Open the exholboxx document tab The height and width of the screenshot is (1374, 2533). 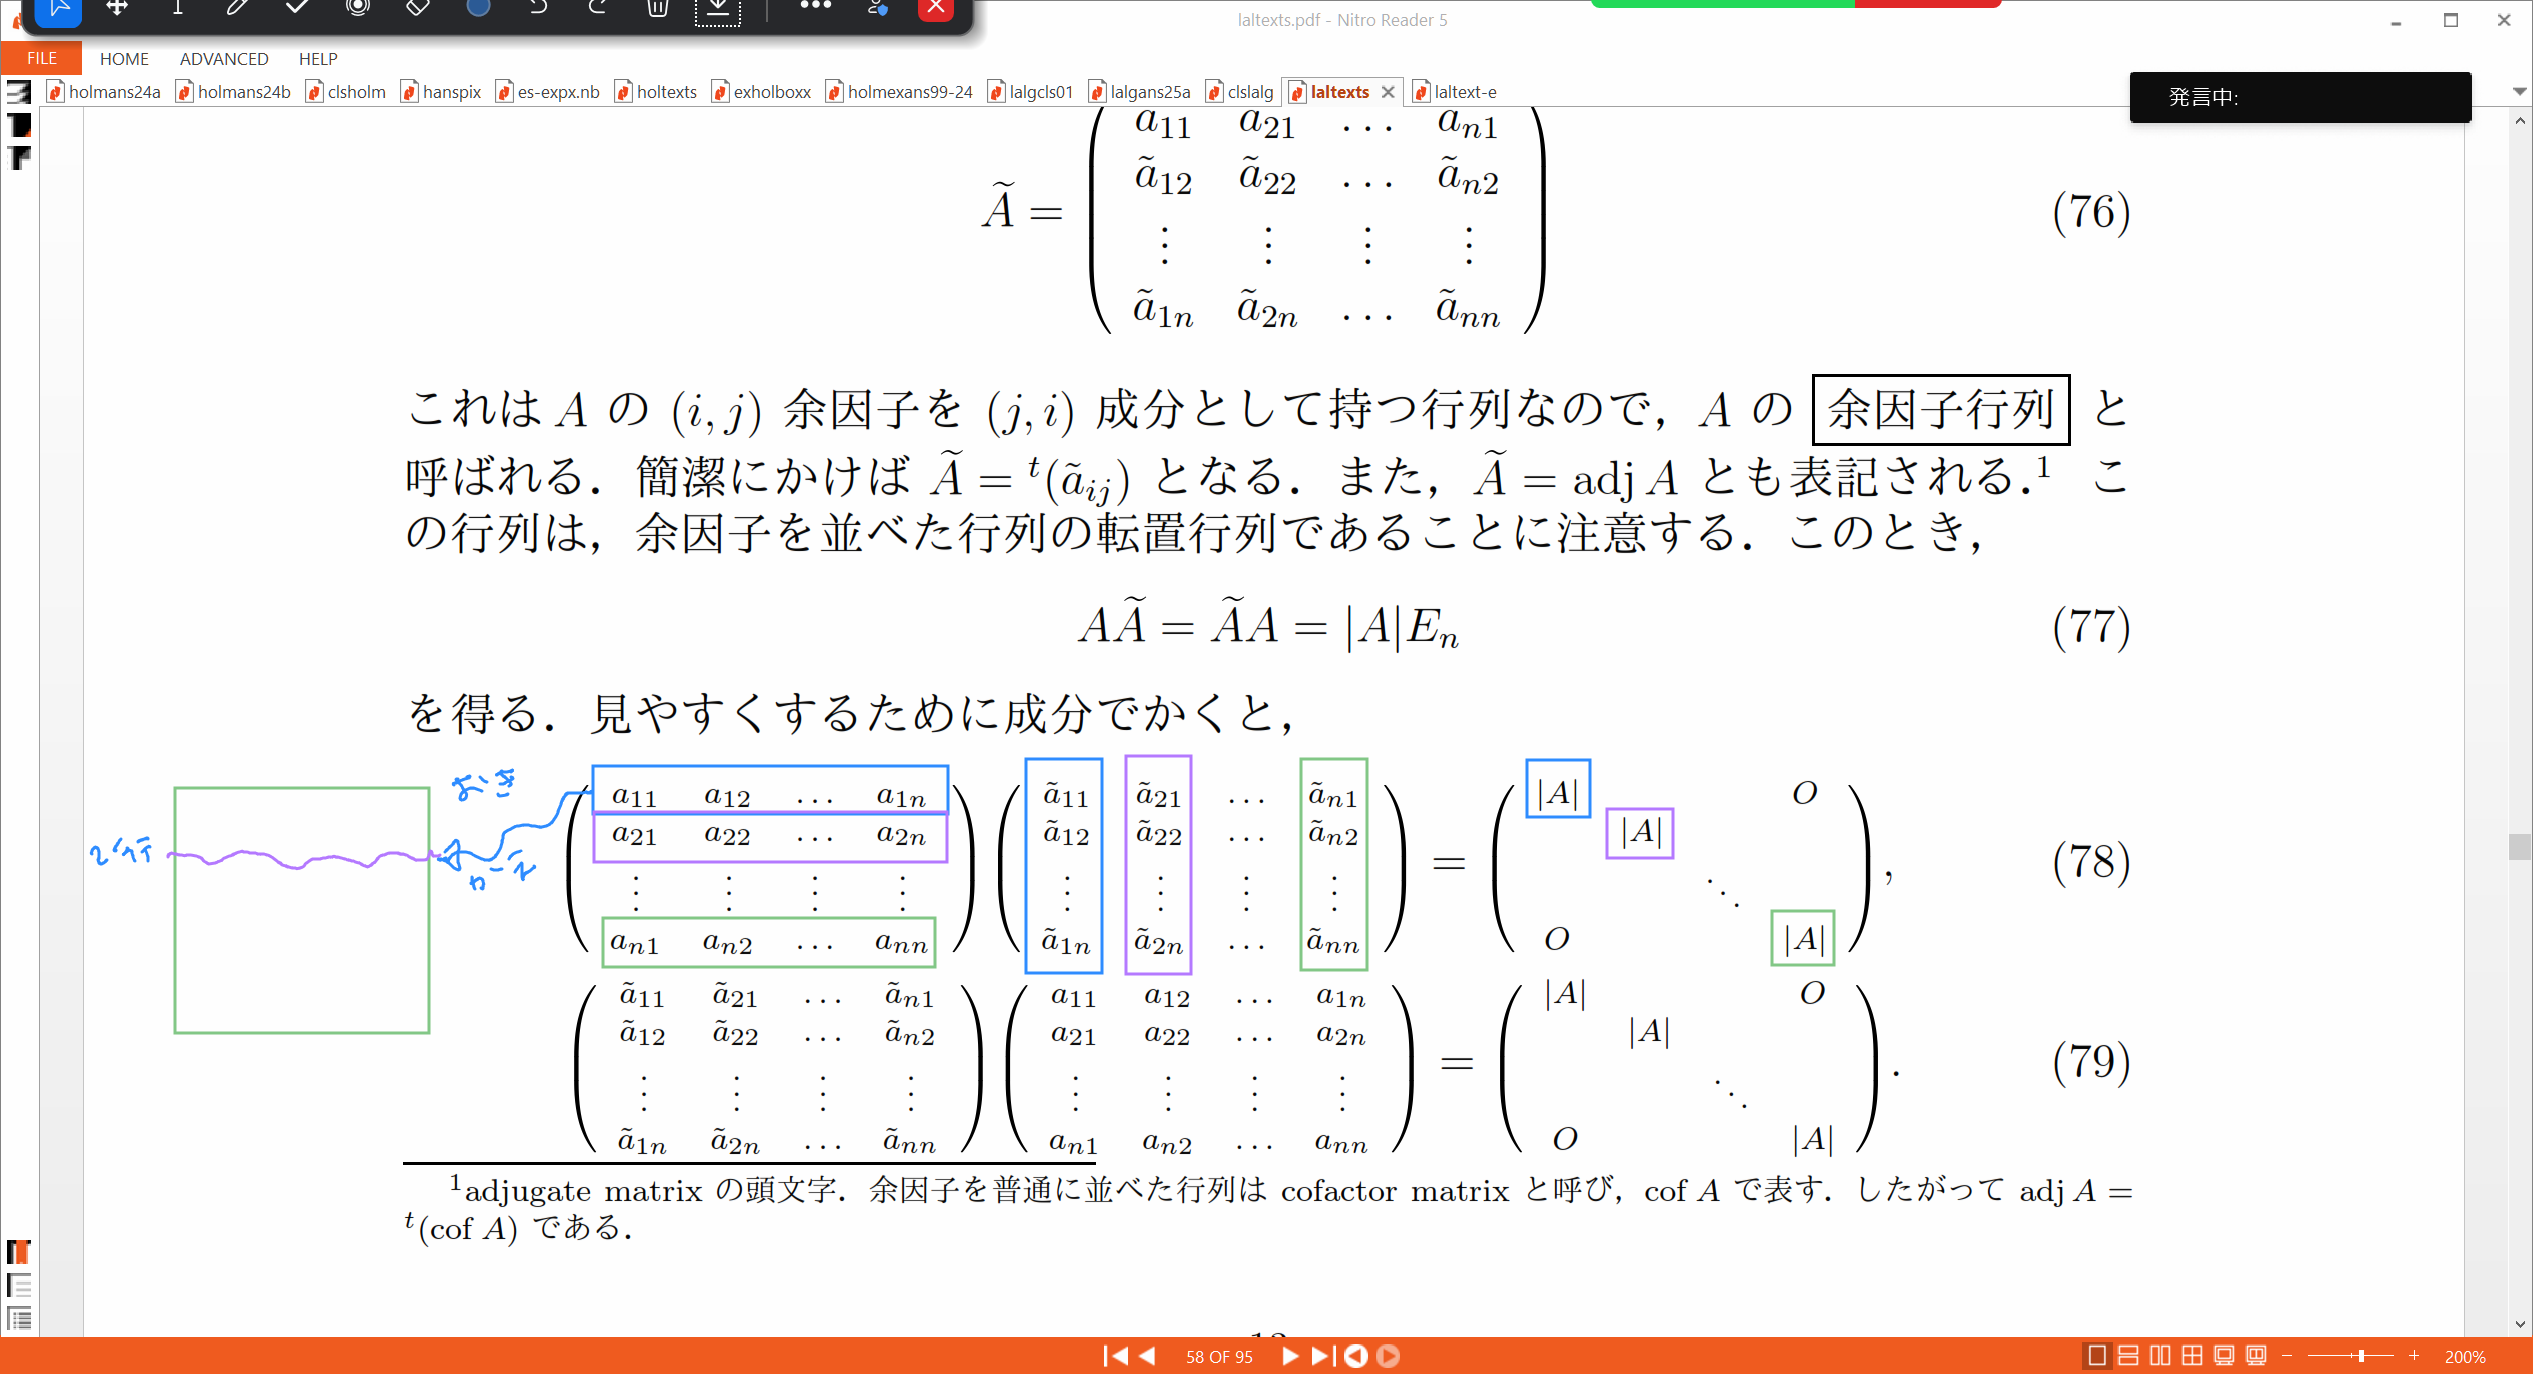[761, 92]
